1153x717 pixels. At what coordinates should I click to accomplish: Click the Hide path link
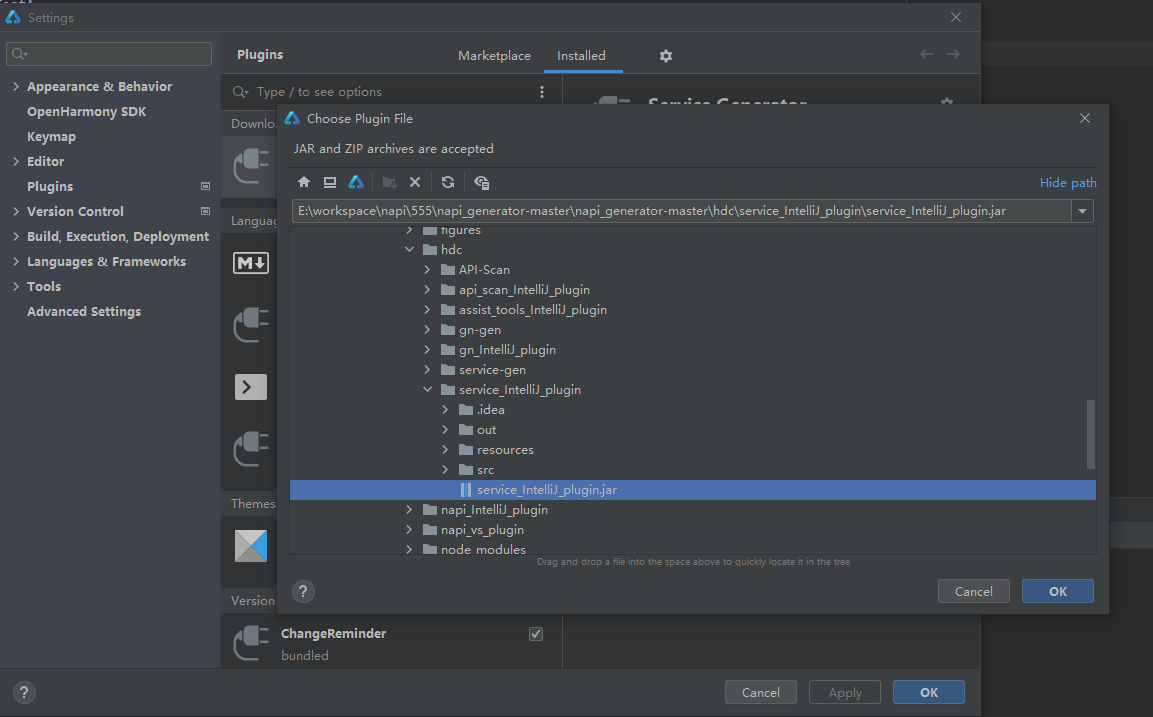1068,183
